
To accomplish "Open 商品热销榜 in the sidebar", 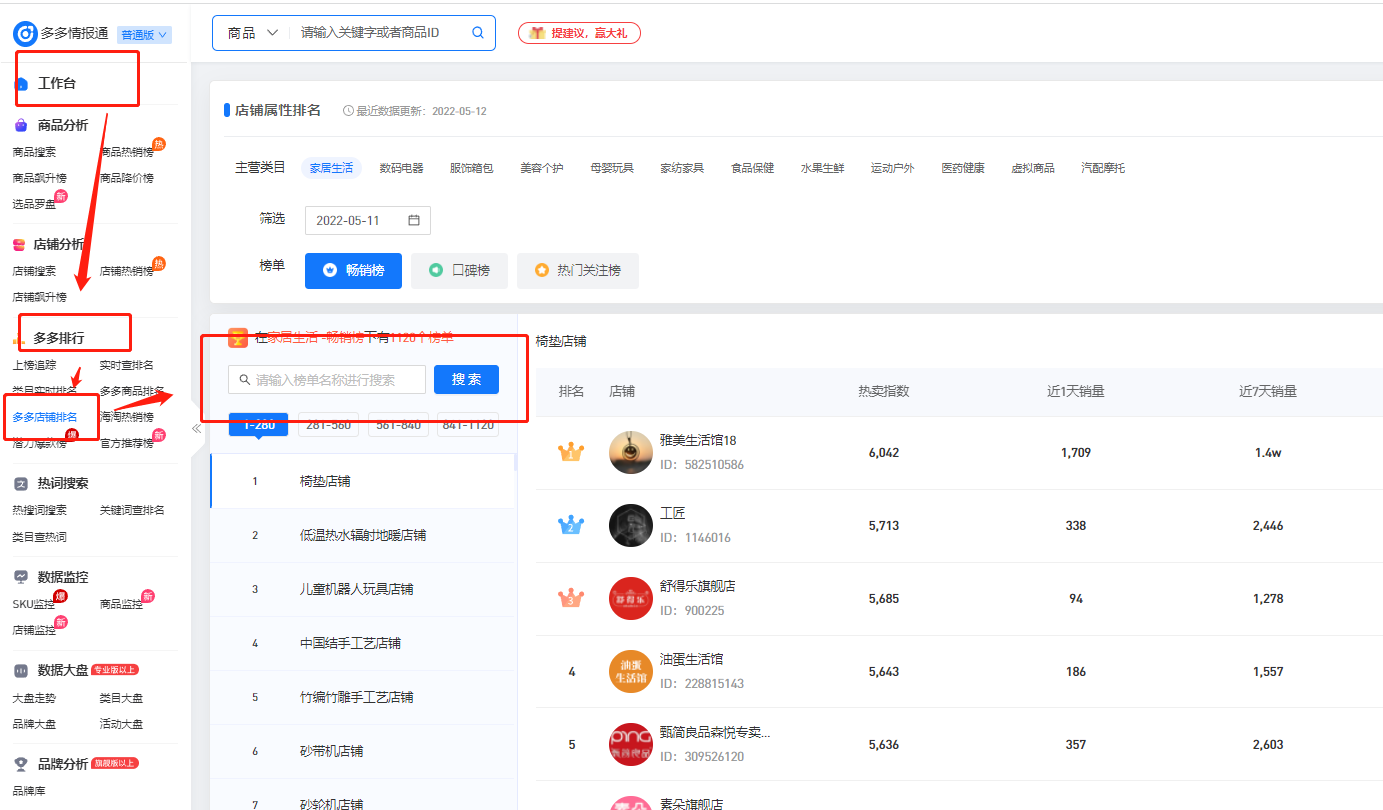I will (127, 152).
